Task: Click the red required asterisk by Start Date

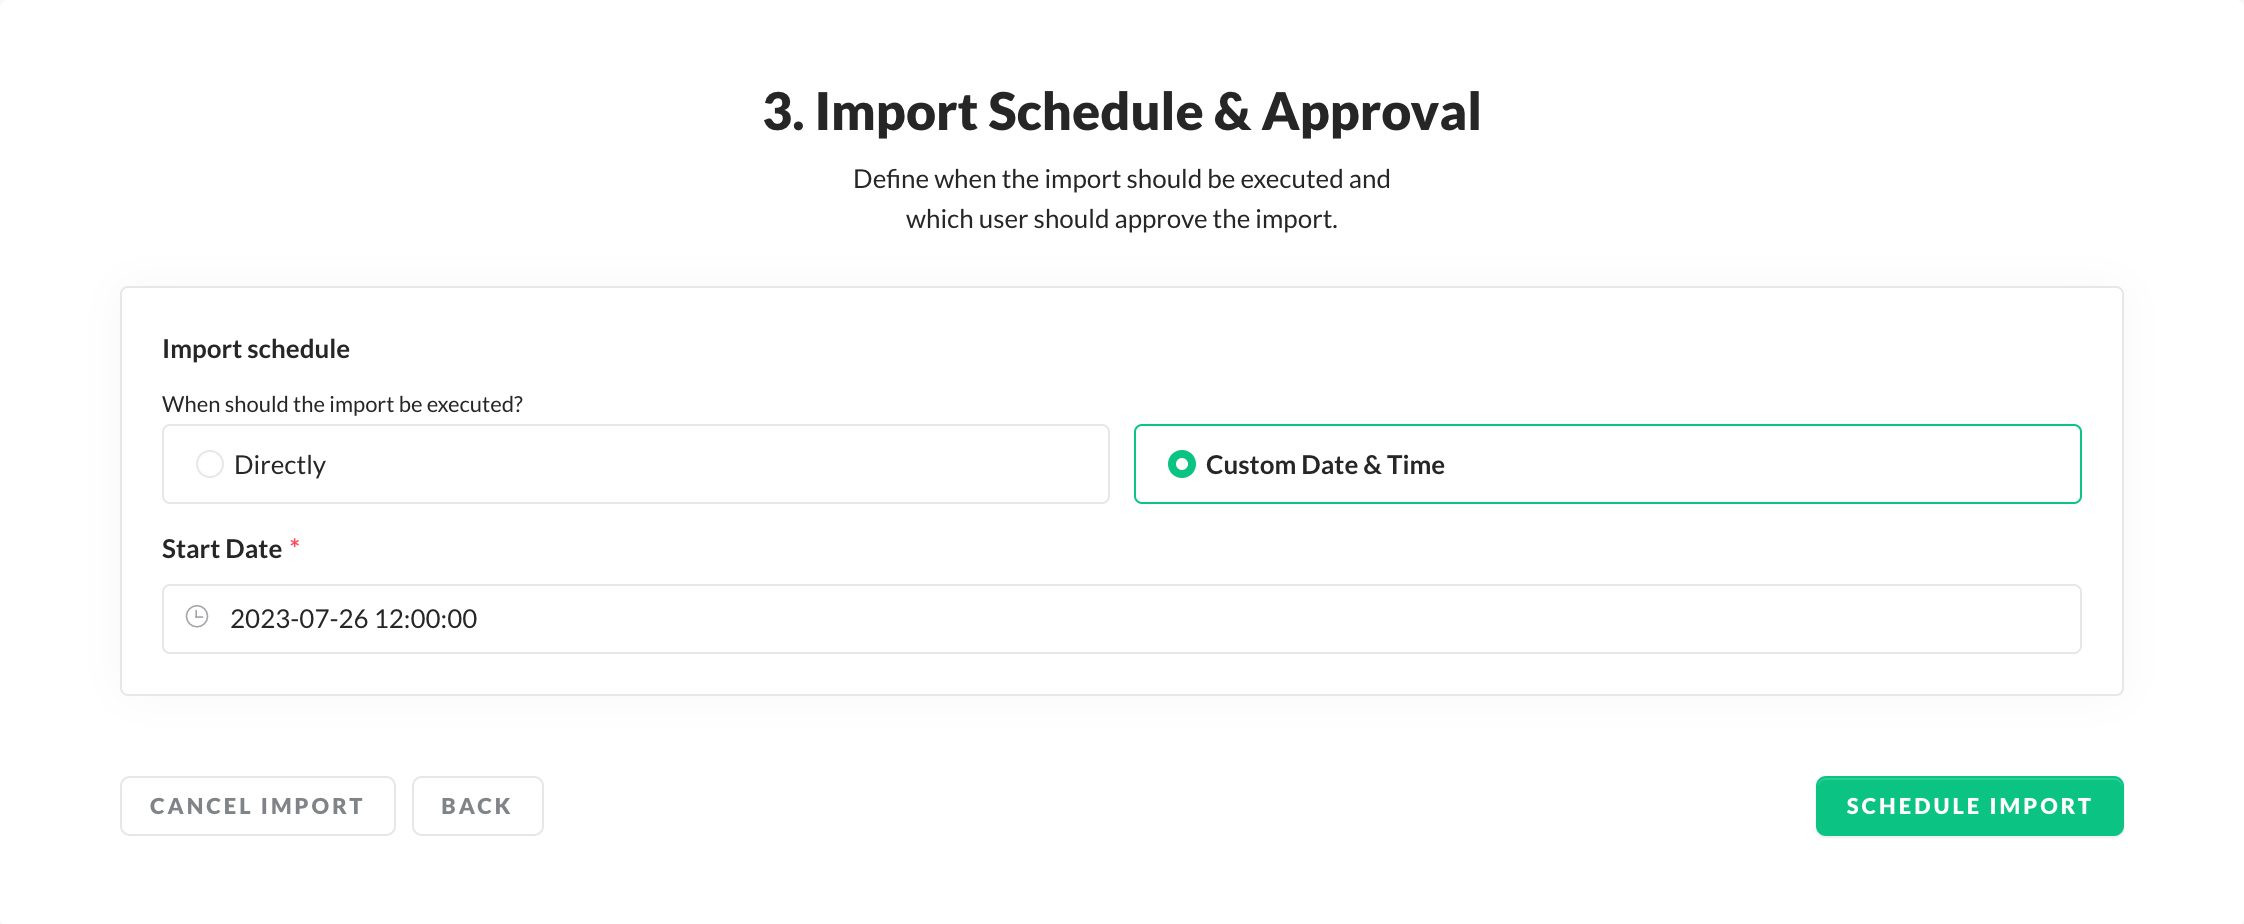Action: pos(295,545)
